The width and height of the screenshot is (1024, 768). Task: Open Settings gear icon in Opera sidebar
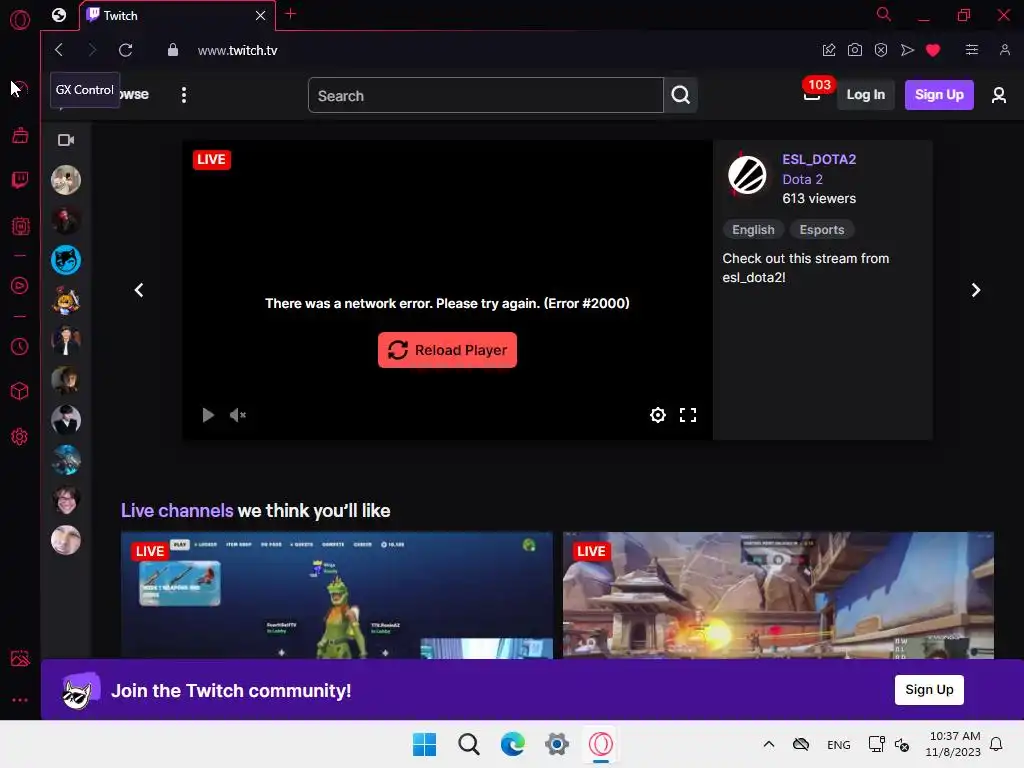(20, 436)
